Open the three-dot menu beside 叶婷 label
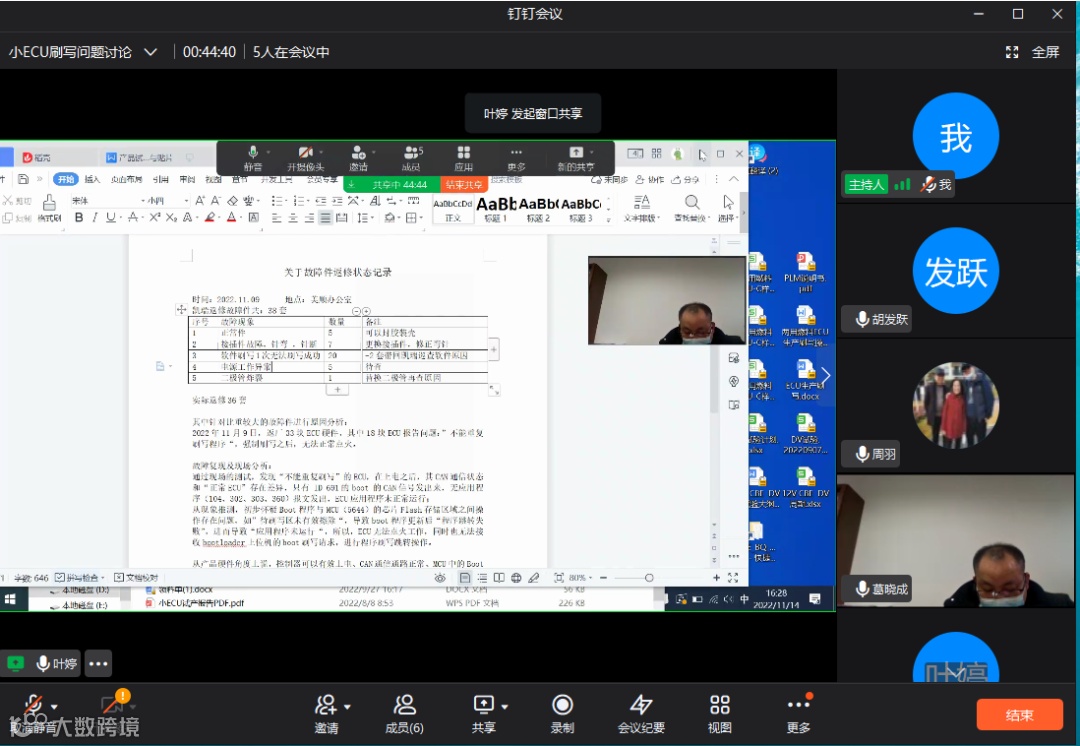The width and height of the screenshot is (1080, 746). click(98, 664)
